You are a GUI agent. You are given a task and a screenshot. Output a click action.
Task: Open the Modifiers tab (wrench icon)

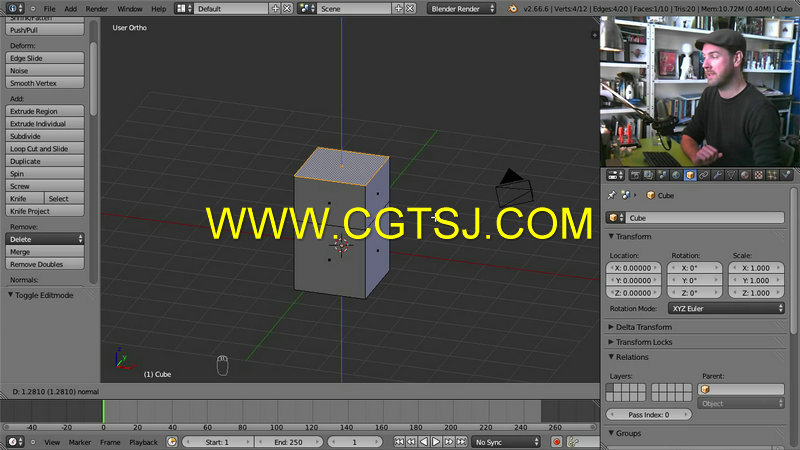(717, 175)
